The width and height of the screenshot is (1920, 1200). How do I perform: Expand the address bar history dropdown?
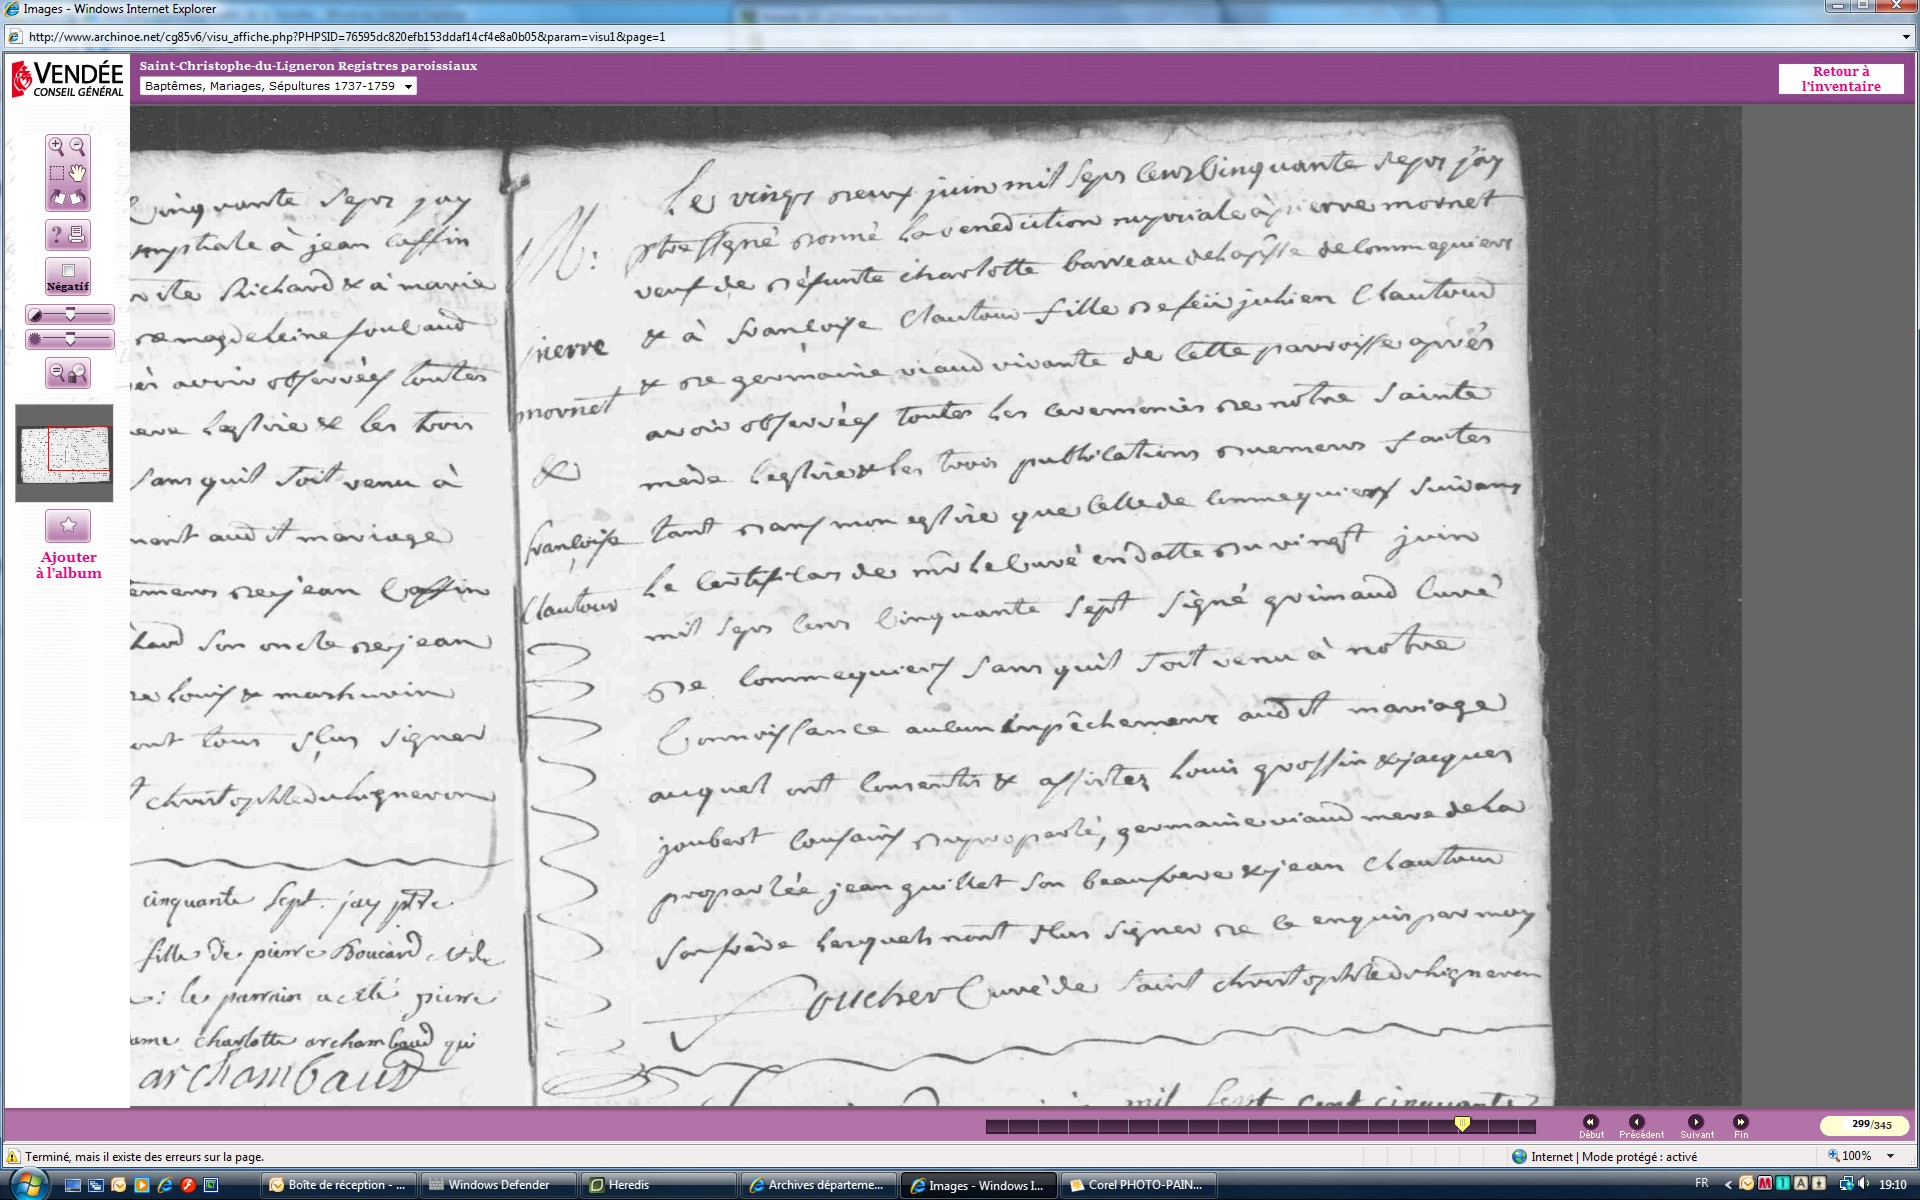coord(1906,37)
